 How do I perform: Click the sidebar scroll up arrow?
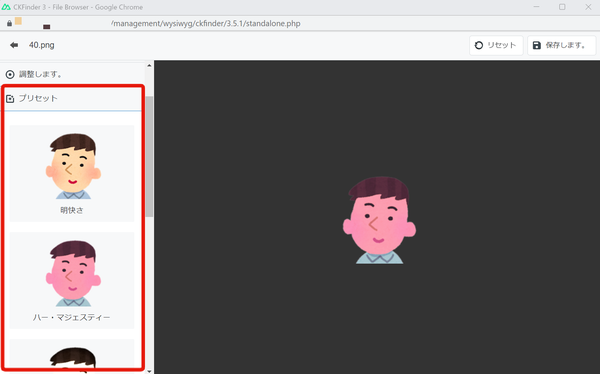pyautogui.click(x=149, y=66)
